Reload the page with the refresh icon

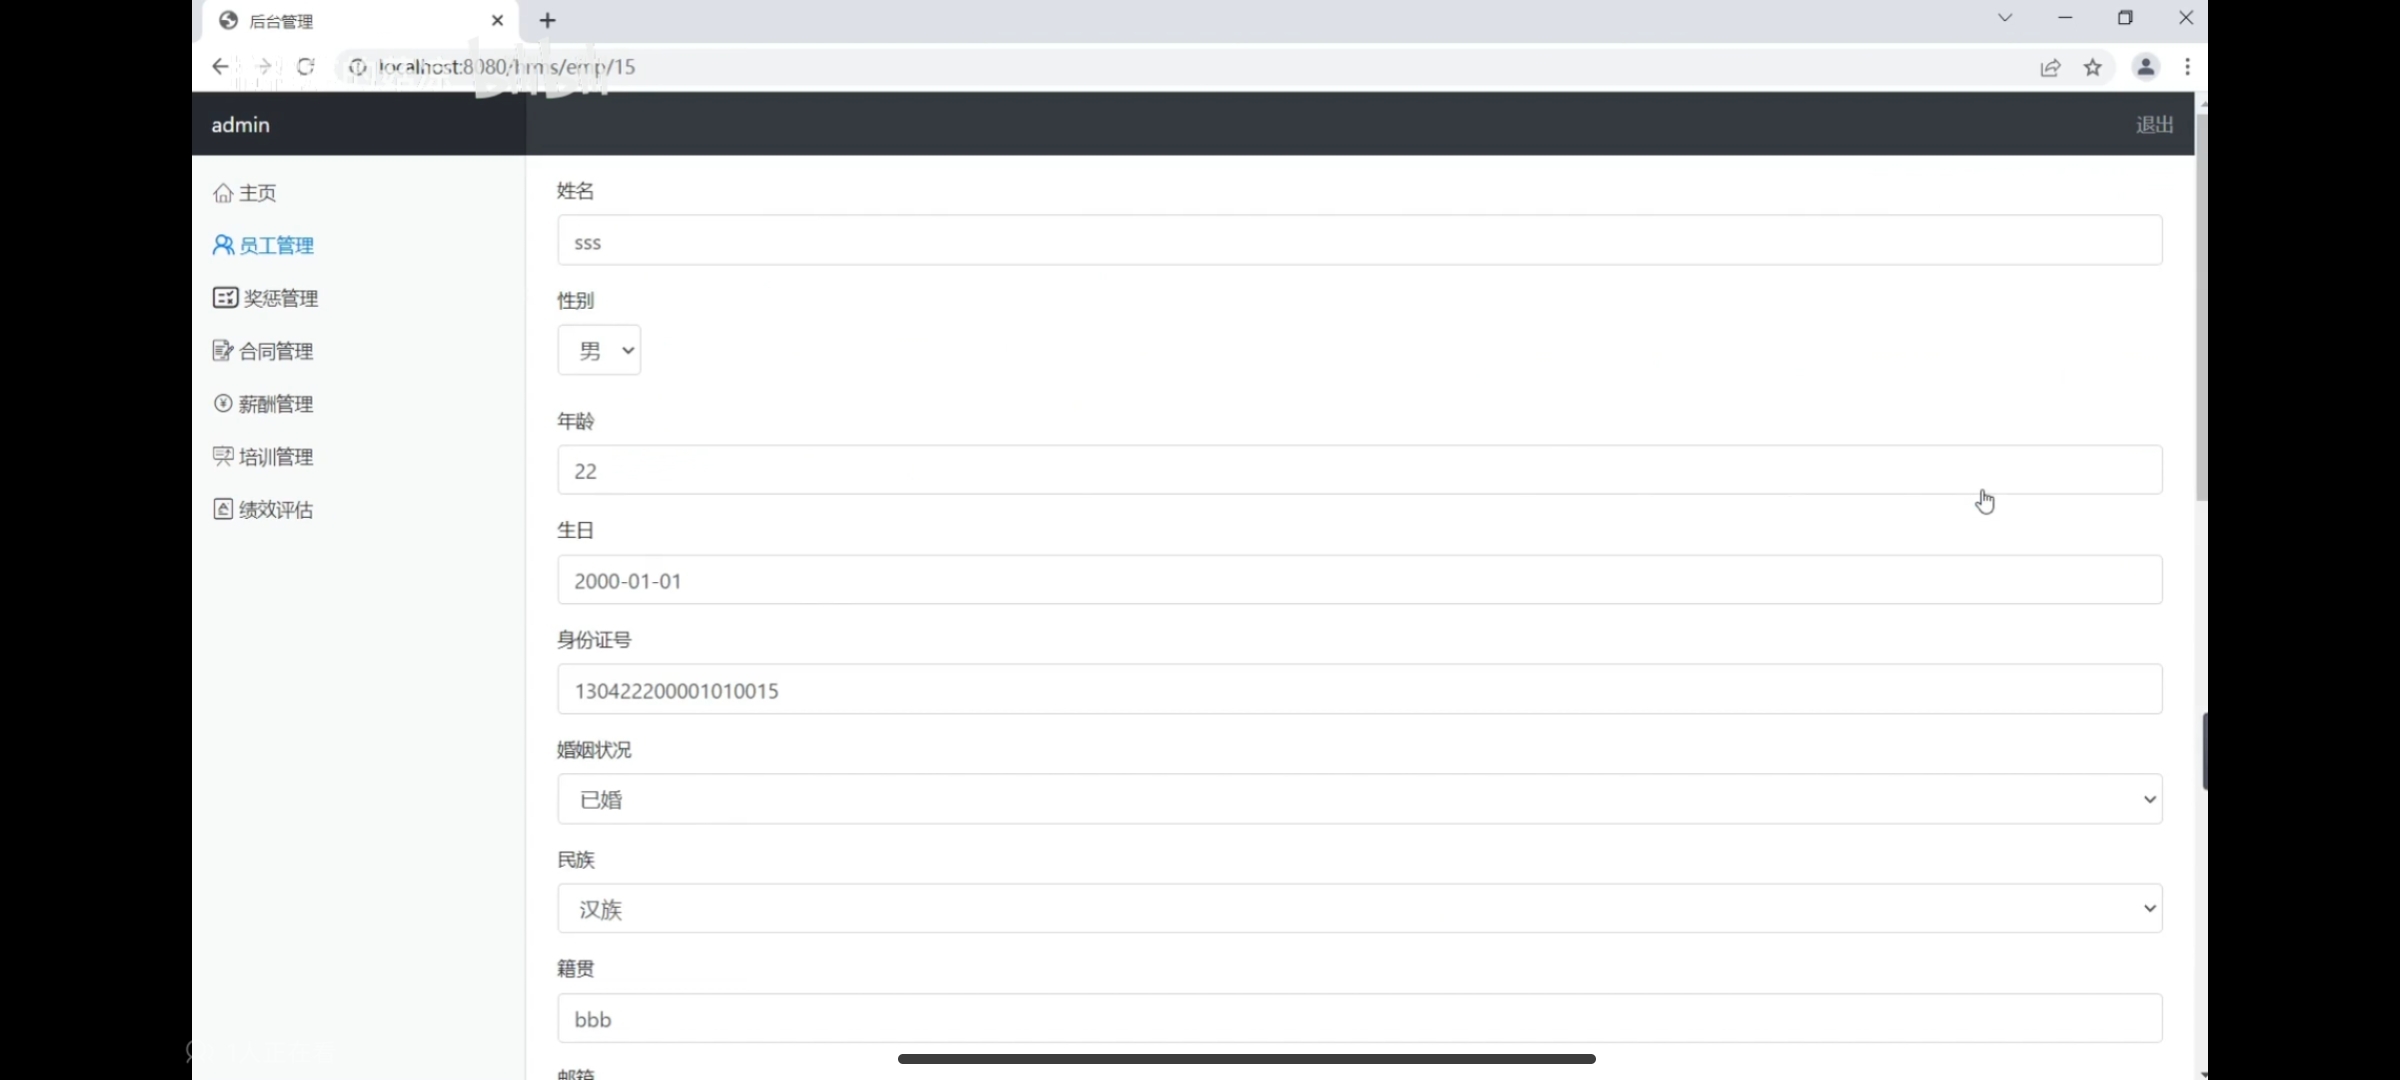coord(306,67)
